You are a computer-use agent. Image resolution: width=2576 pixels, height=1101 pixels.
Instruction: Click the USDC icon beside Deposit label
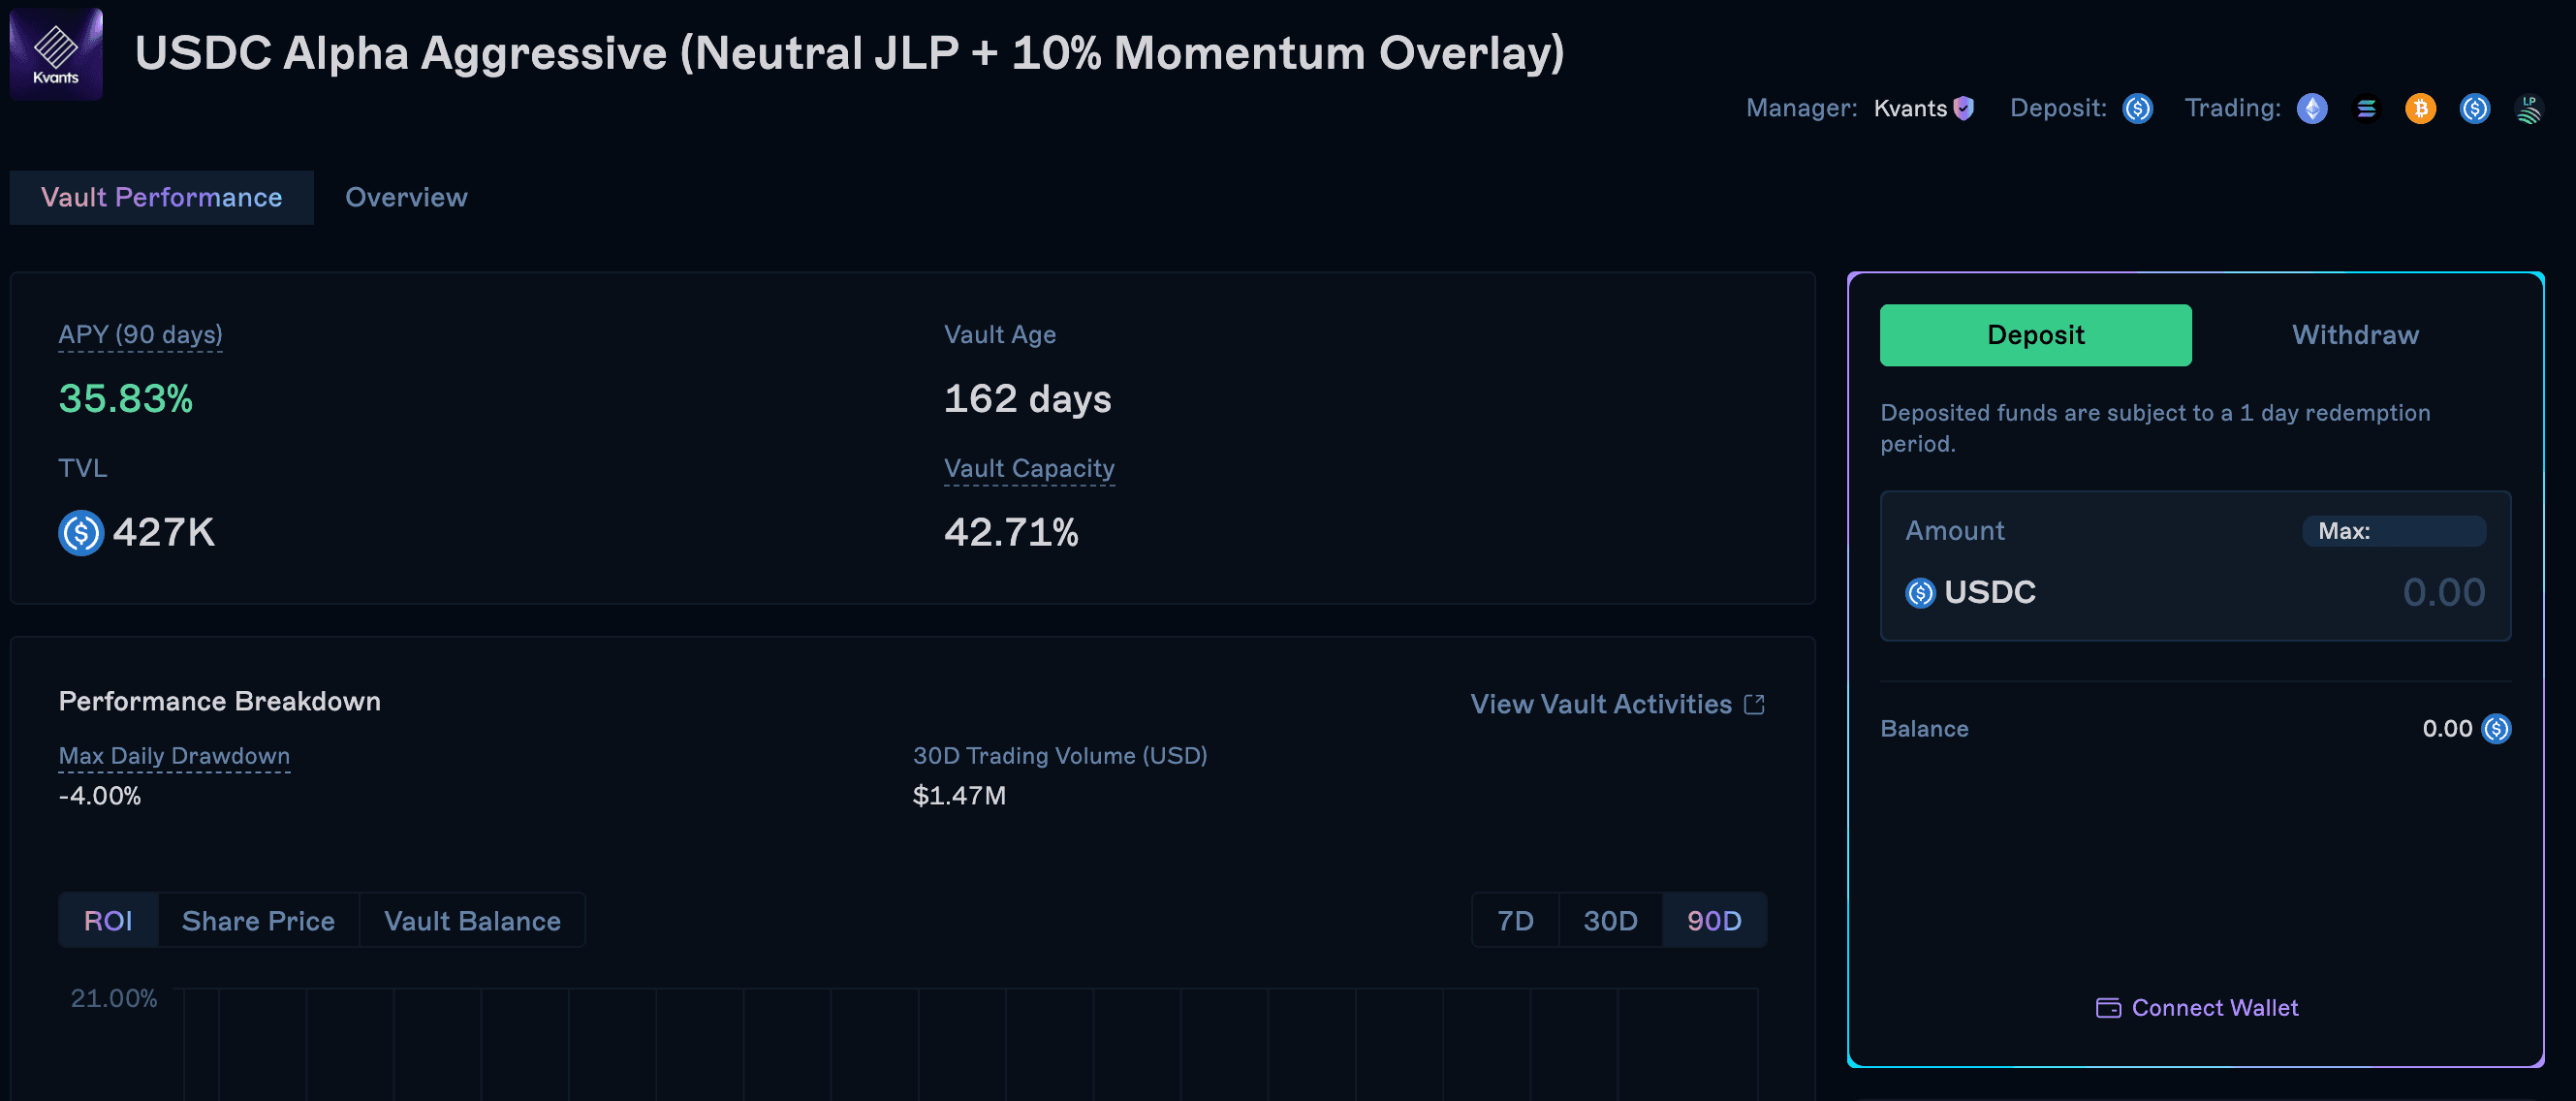2138,108
